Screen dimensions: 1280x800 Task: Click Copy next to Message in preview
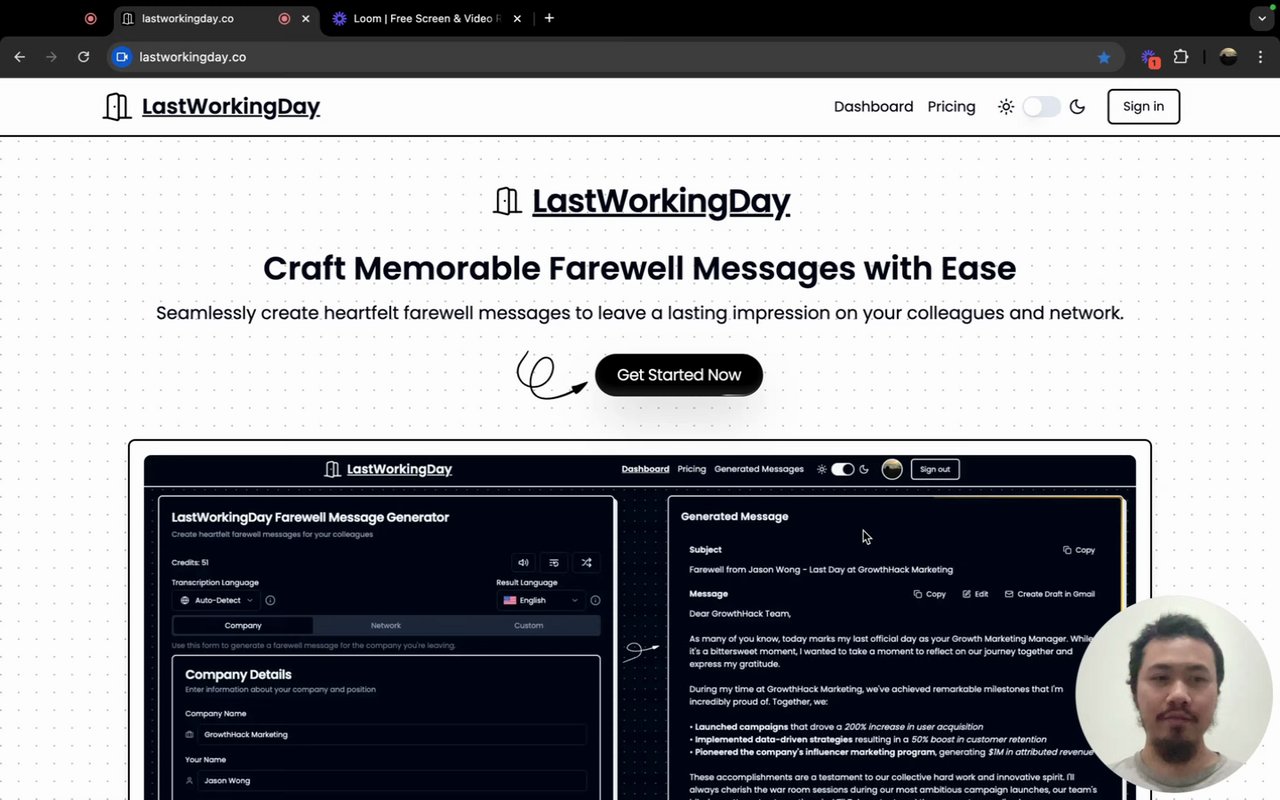click(930, 594)
